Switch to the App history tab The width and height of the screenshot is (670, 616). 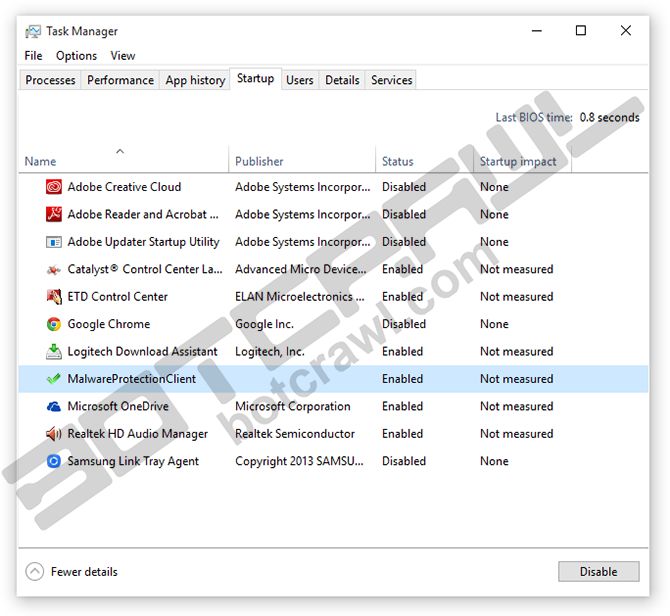195,80
